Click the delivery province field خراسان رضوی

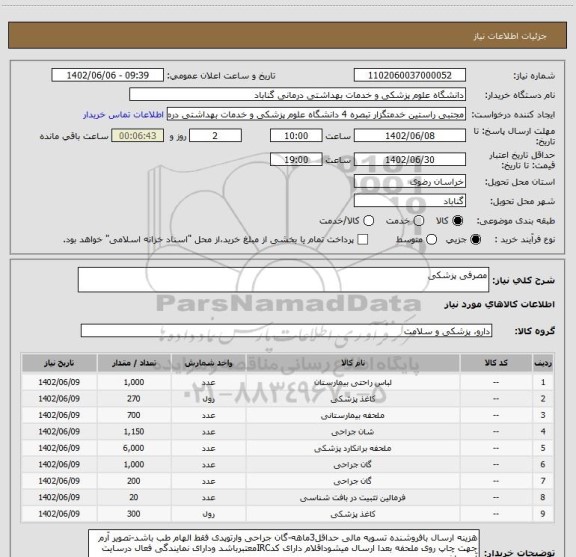tap(410, 182)
